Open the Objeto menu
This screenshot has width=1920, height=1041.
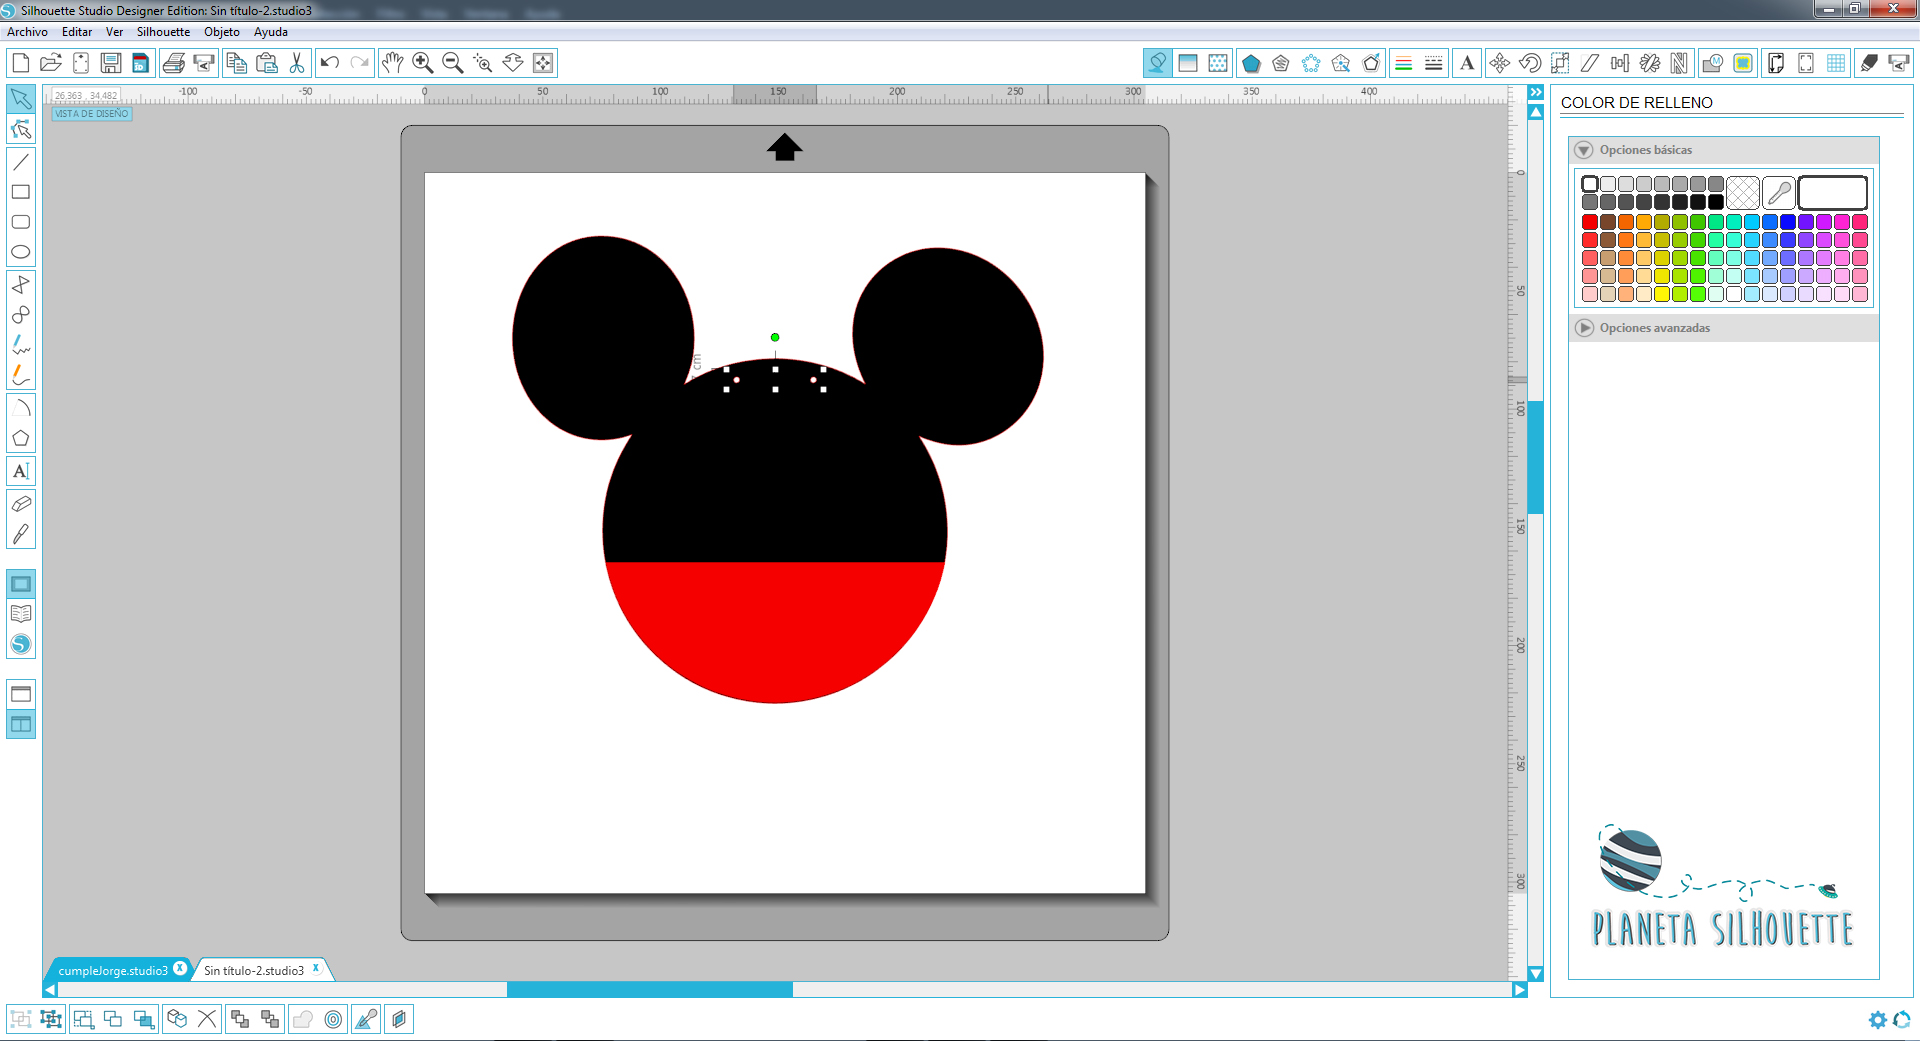[x=221, y=32]
